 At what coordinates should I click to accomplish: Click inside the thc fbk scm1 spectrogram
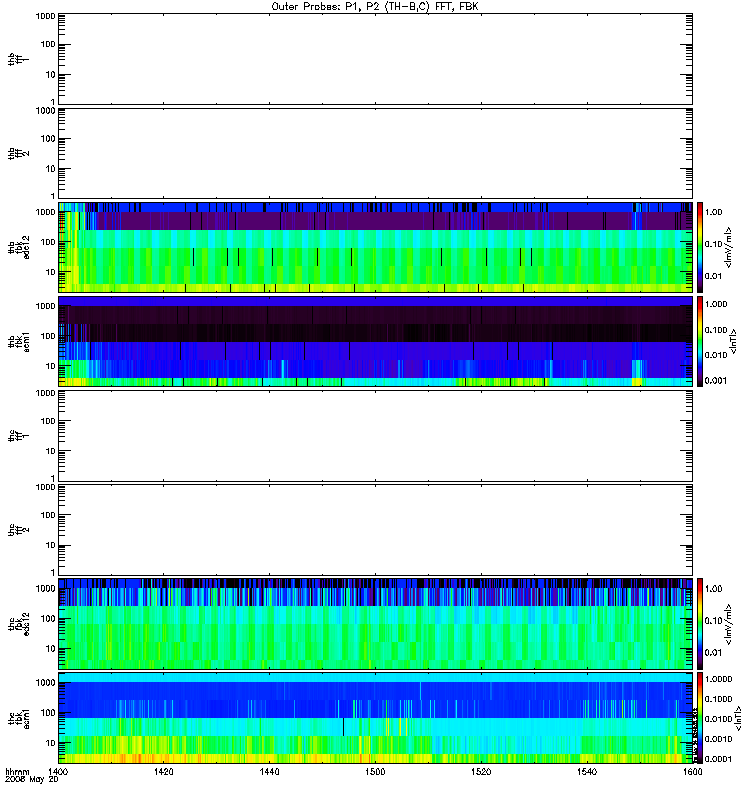(375, 718)
